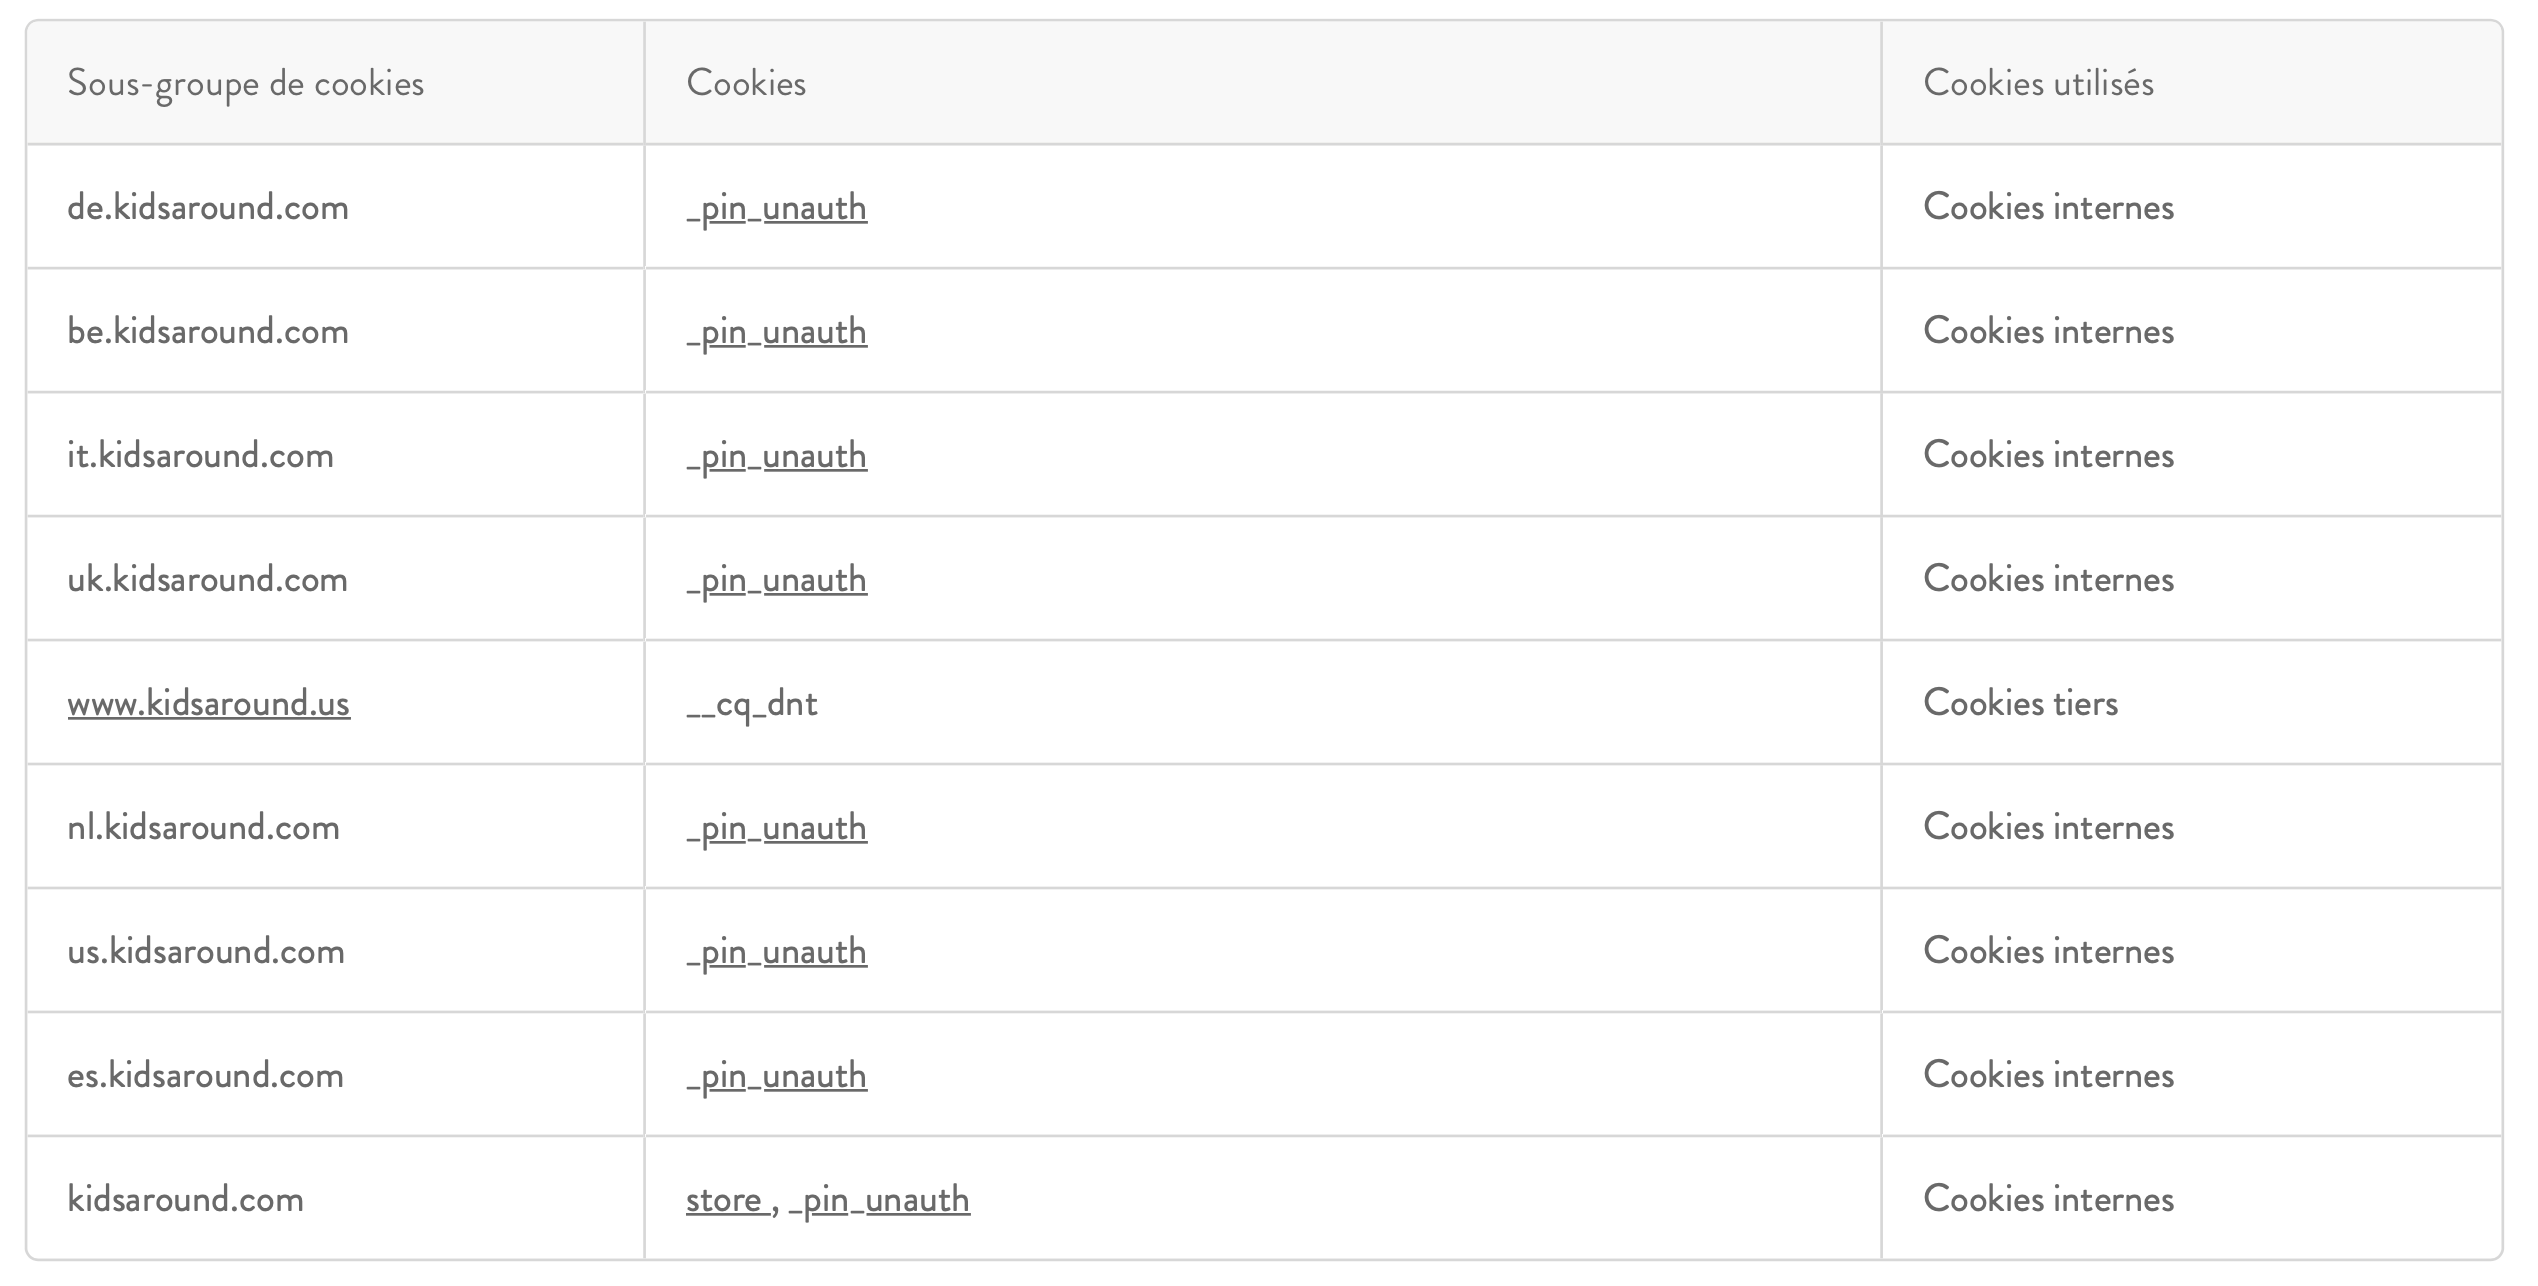Select the Cookies tiers cell

(x=2020, y=704)
